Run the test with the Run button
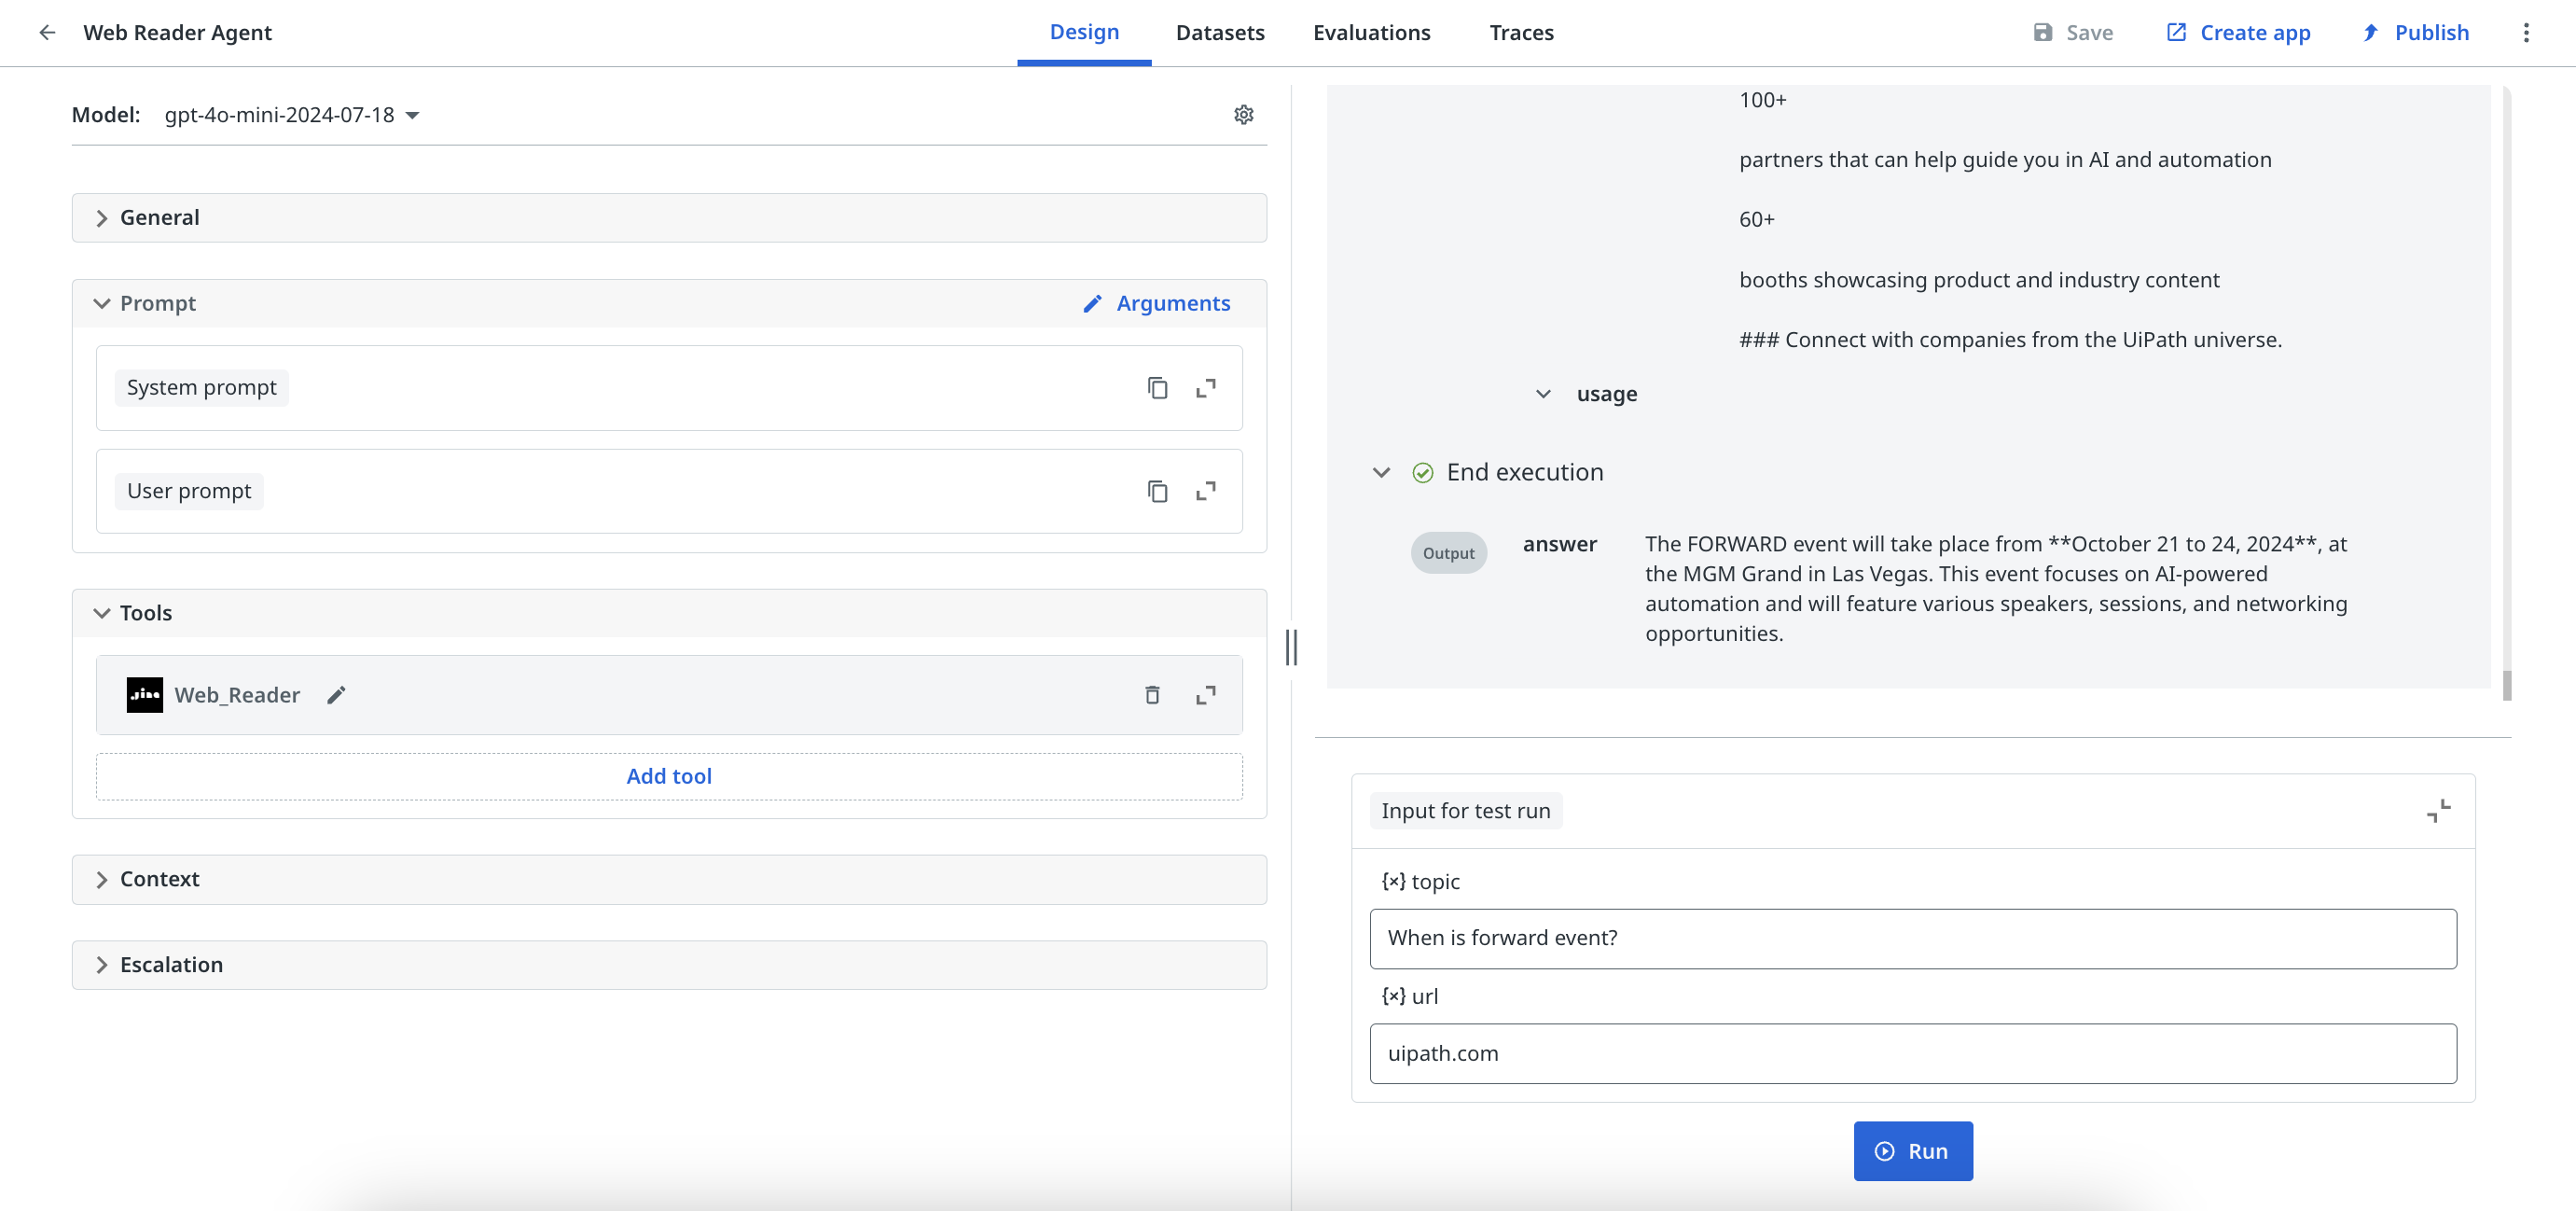 click(1912, 1151)
